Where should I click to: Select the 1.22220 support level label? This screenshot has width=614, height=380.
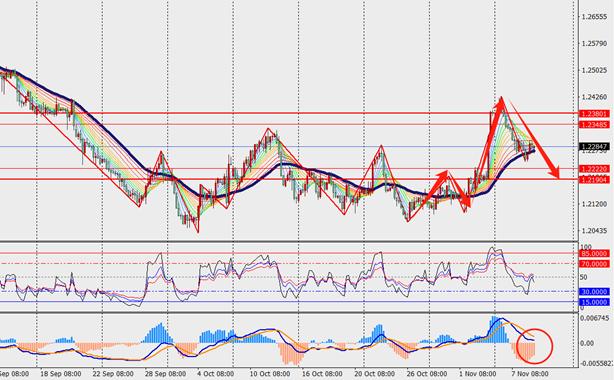point(595,169)
